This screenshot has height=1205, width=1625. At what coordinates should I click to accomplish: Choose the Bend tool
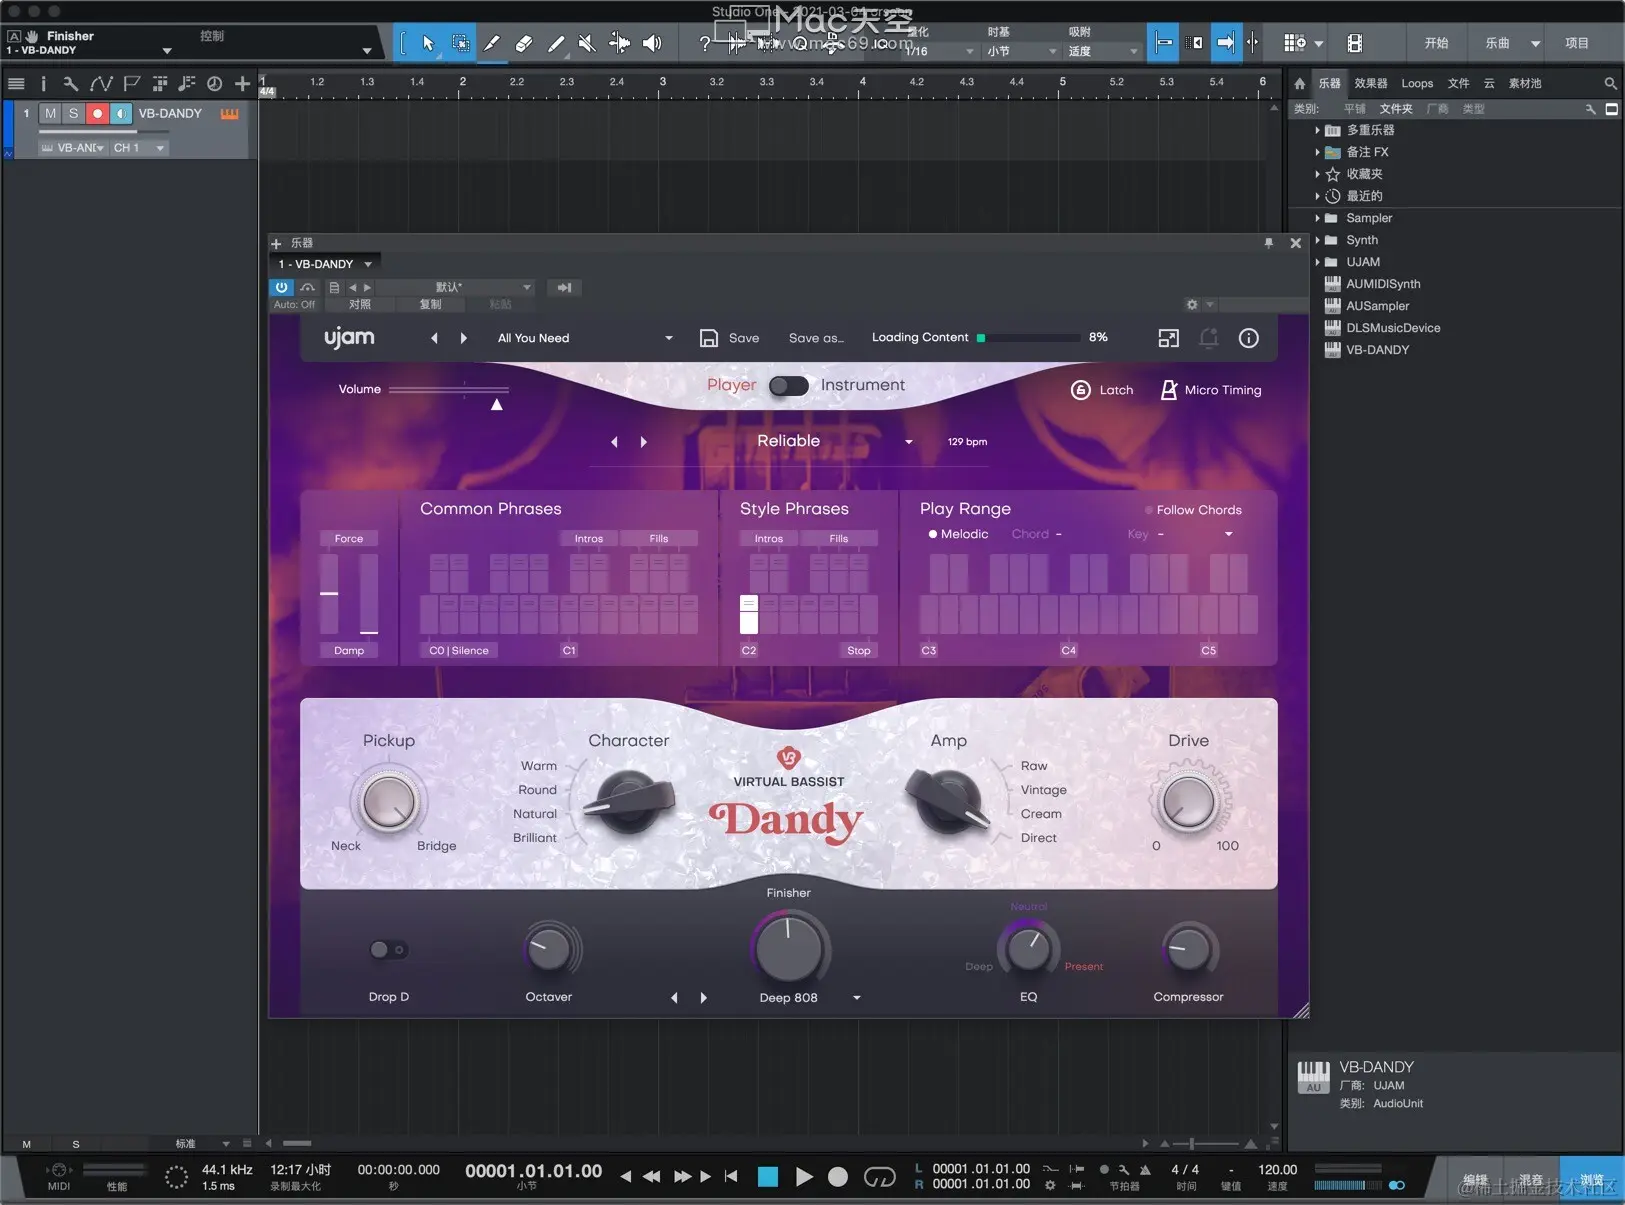620,43
